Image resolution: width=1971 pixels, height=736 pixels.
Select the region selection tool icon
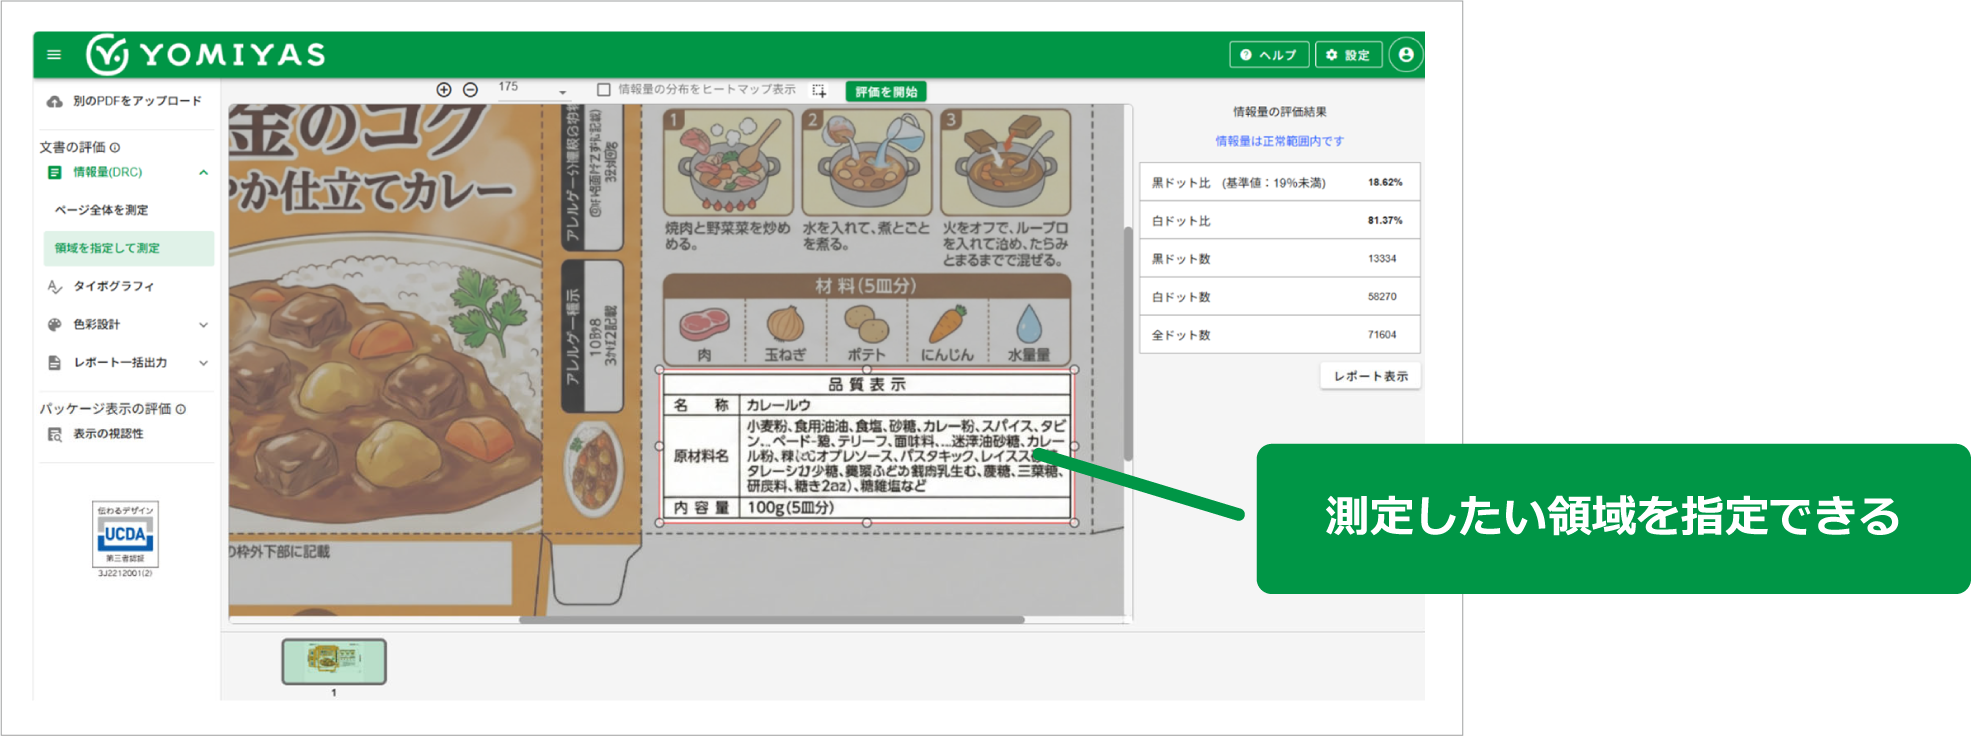(819, 91)
